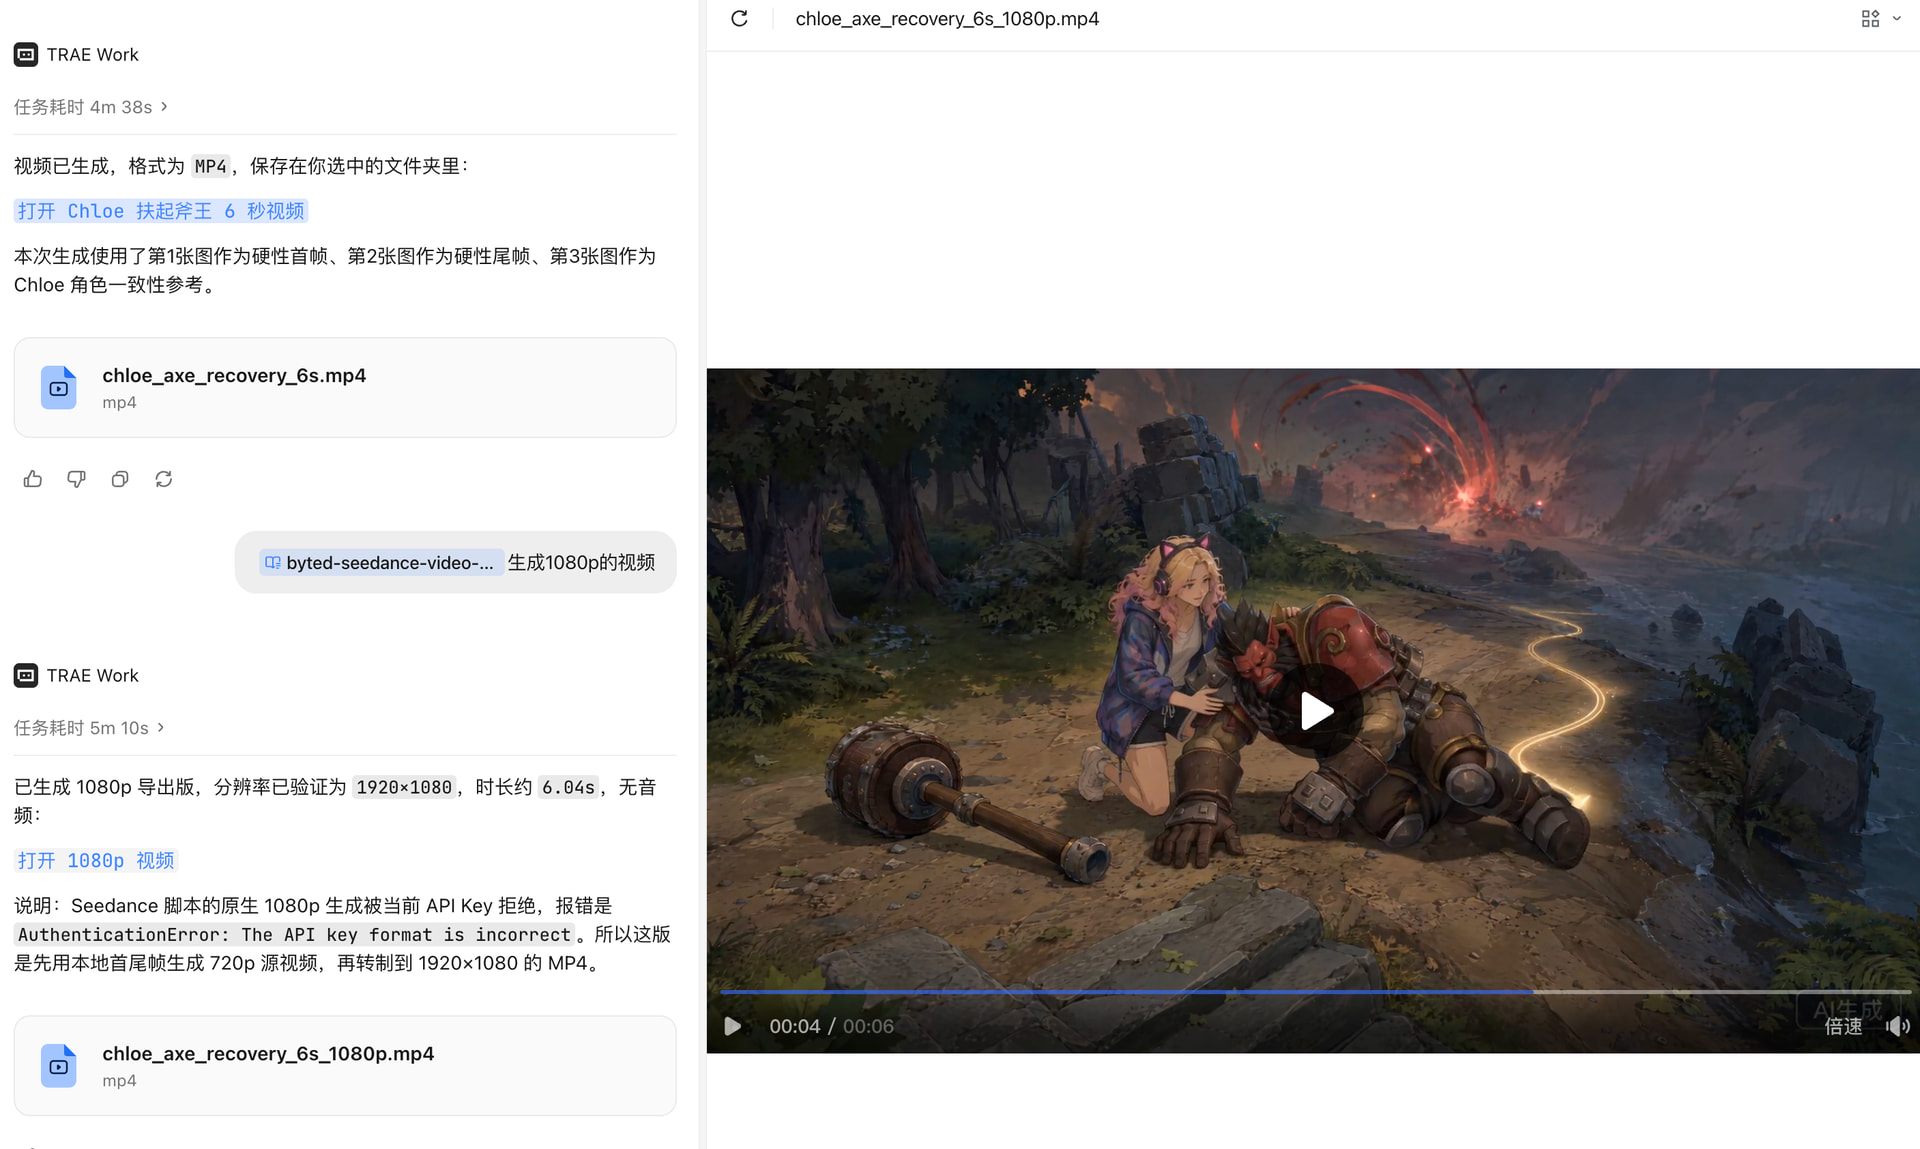Click the video file icon on the 6s.mp4 card
Screen dimensions: 1920x1149
click(x=59, y=388)
